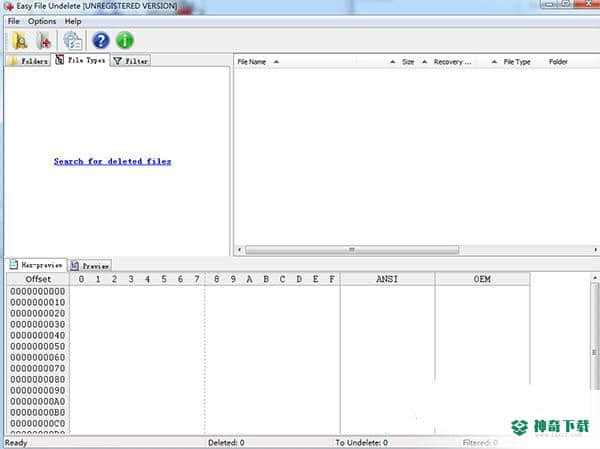Sort by the File Name column header
Screen dimensions: 600x449
[251, 62]
